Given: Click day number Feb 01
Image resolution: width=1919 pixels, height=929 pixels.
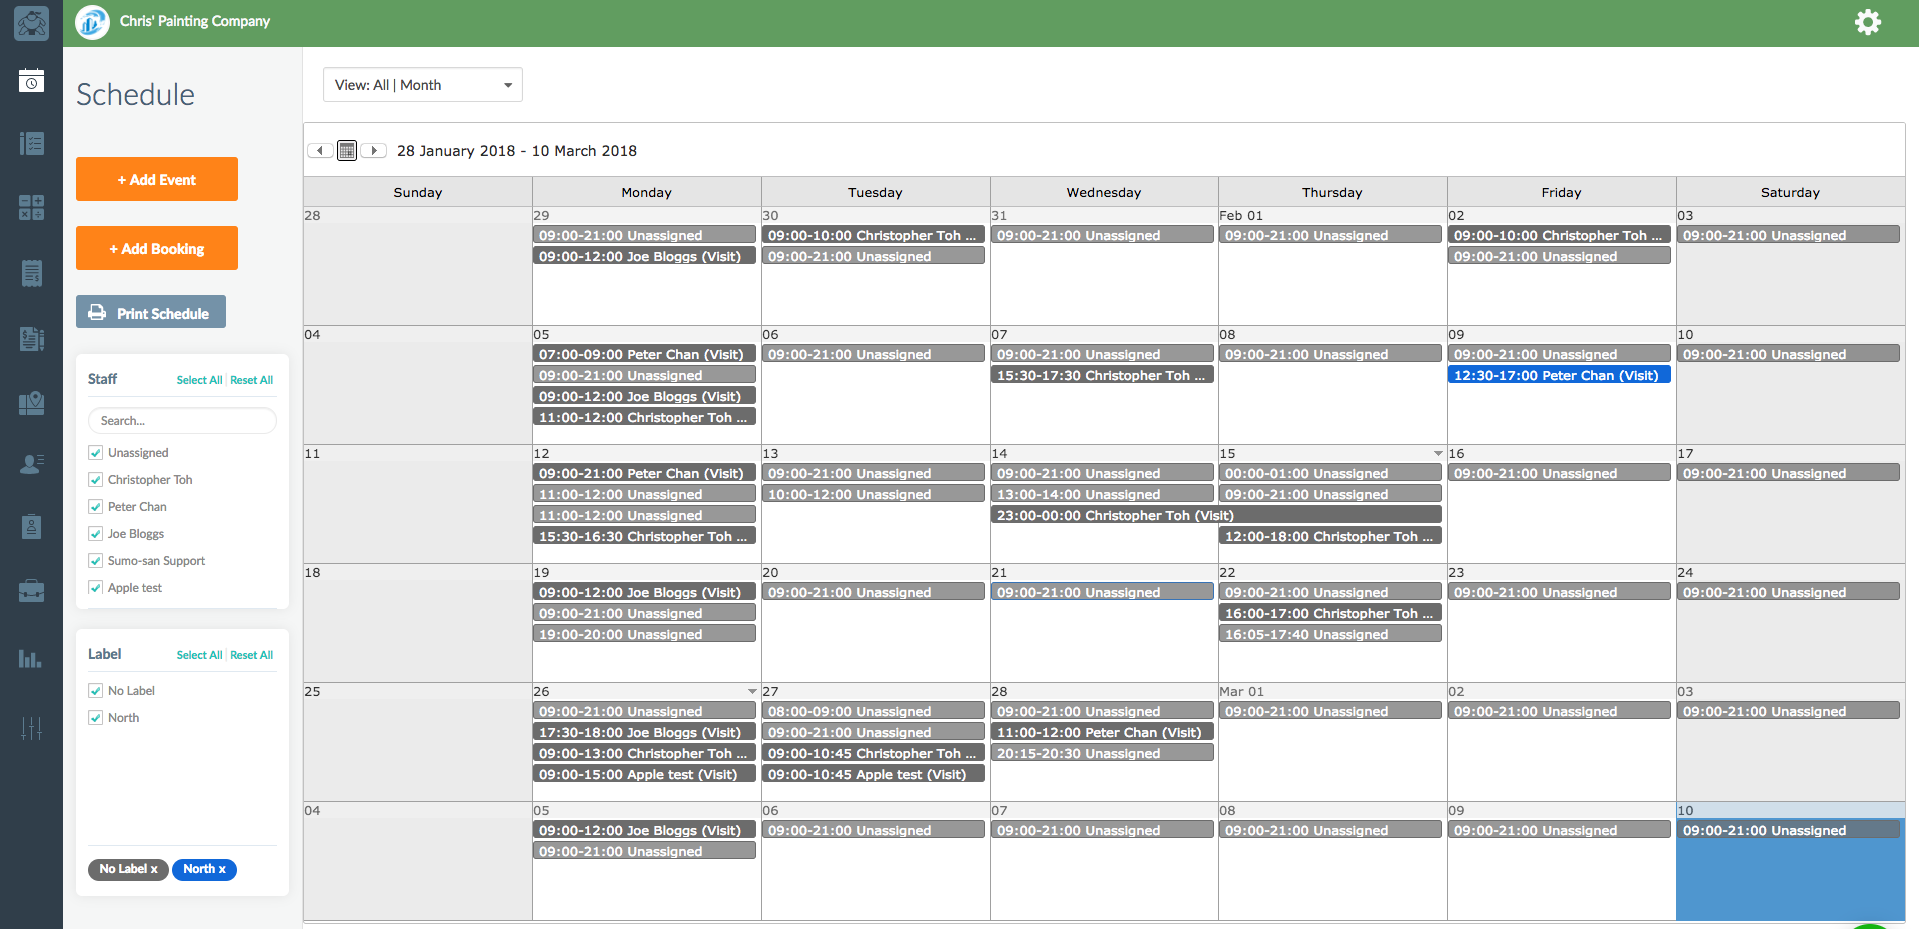Looking at the screenshot, I should click(1241, 215).
